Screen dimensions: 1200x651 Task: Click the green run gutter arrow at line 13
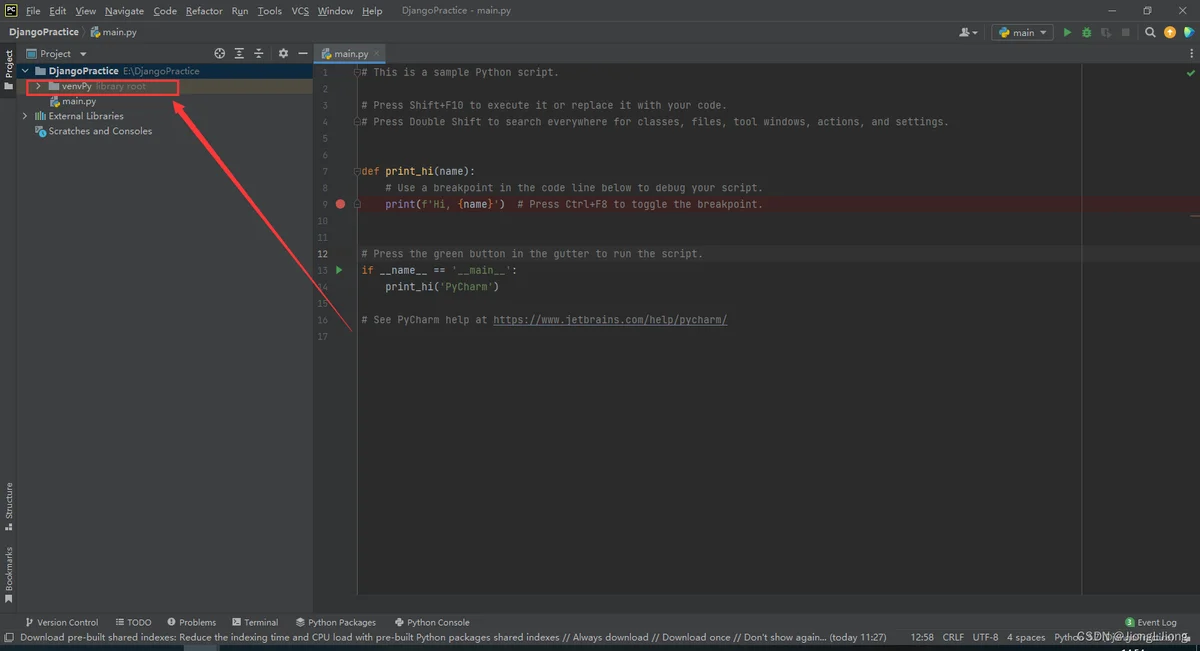click(339, 270)
